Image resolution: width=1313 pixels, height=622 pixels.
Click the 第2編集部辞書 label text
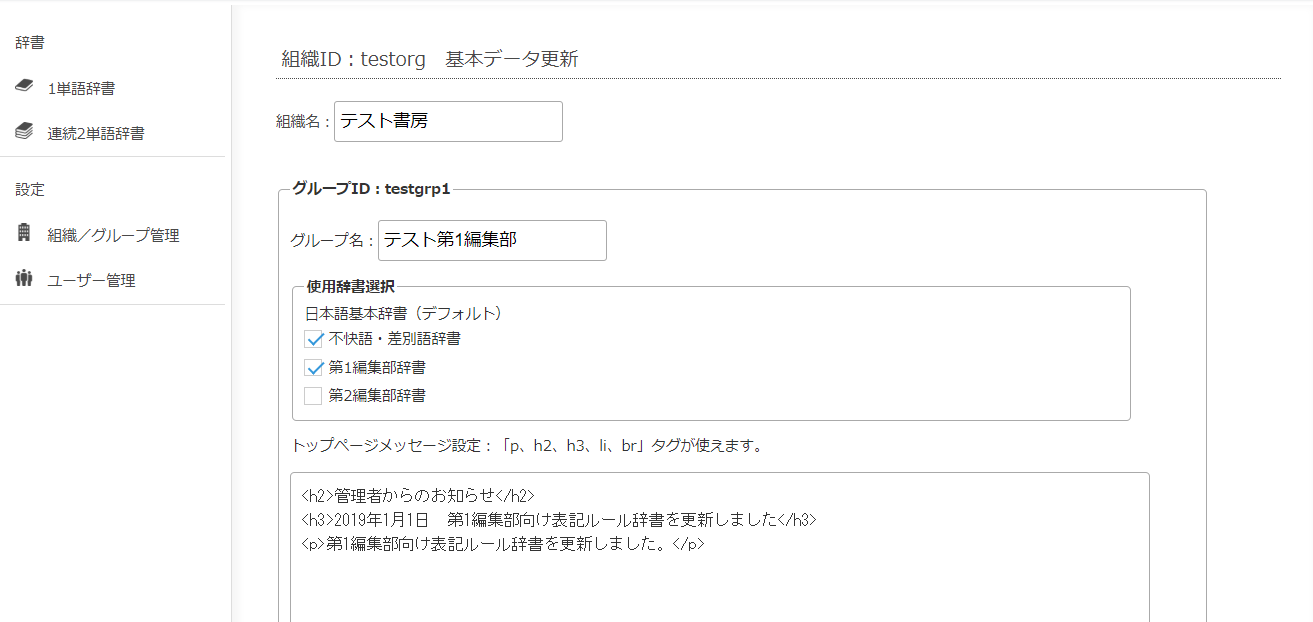[x=376, y=395]
